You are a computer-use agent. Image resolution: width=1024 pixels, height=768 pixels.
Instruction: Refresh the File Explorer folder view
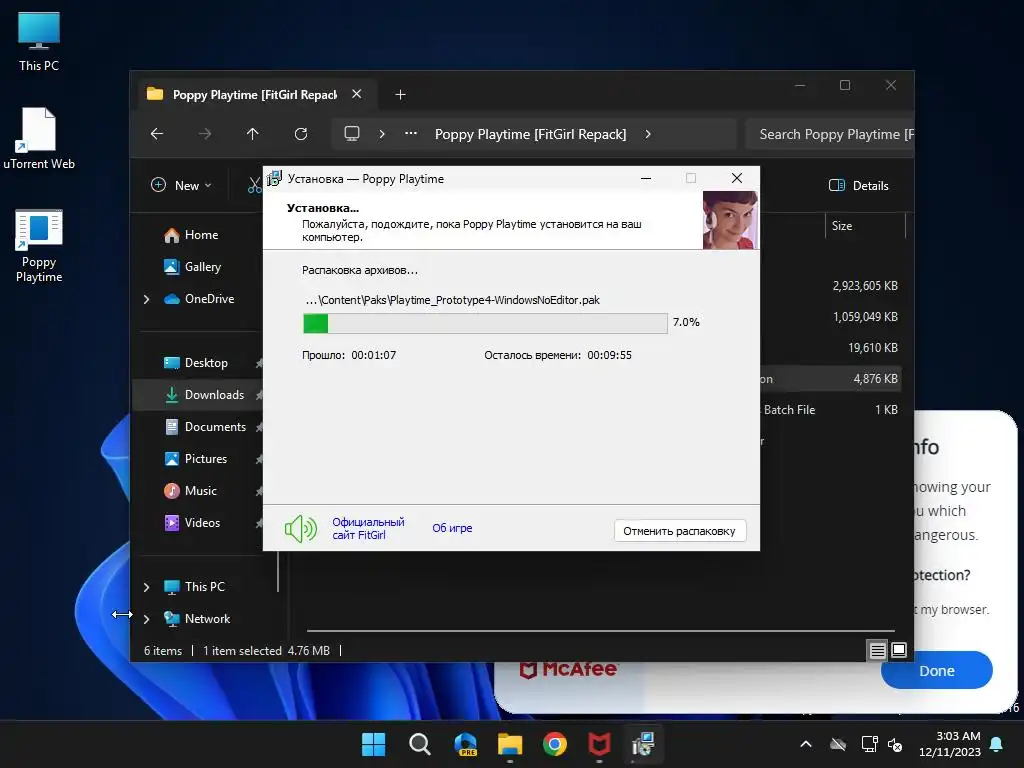point(300,134)
